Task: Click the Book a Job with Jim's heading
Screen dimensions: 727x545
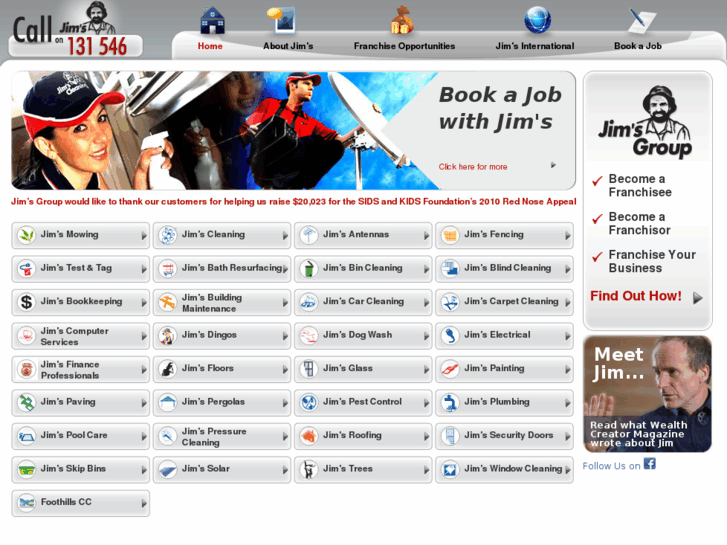Action: pyautogui.click(x=500, y=108)
